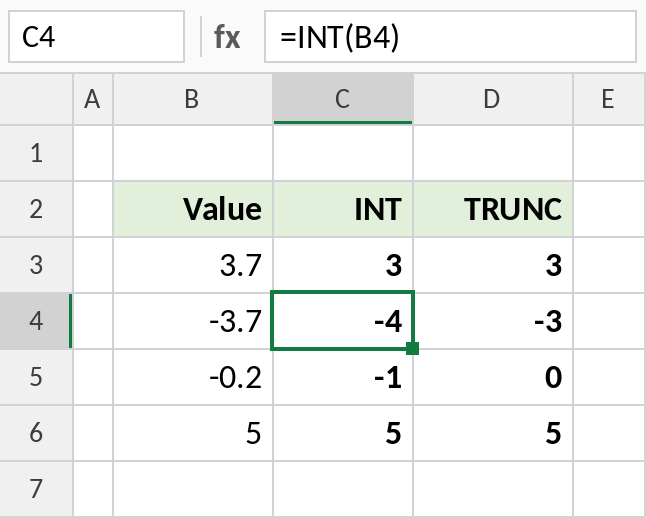Select row 4 header
This screenshot has width=646, height=518.
click(x=36, y=321)
